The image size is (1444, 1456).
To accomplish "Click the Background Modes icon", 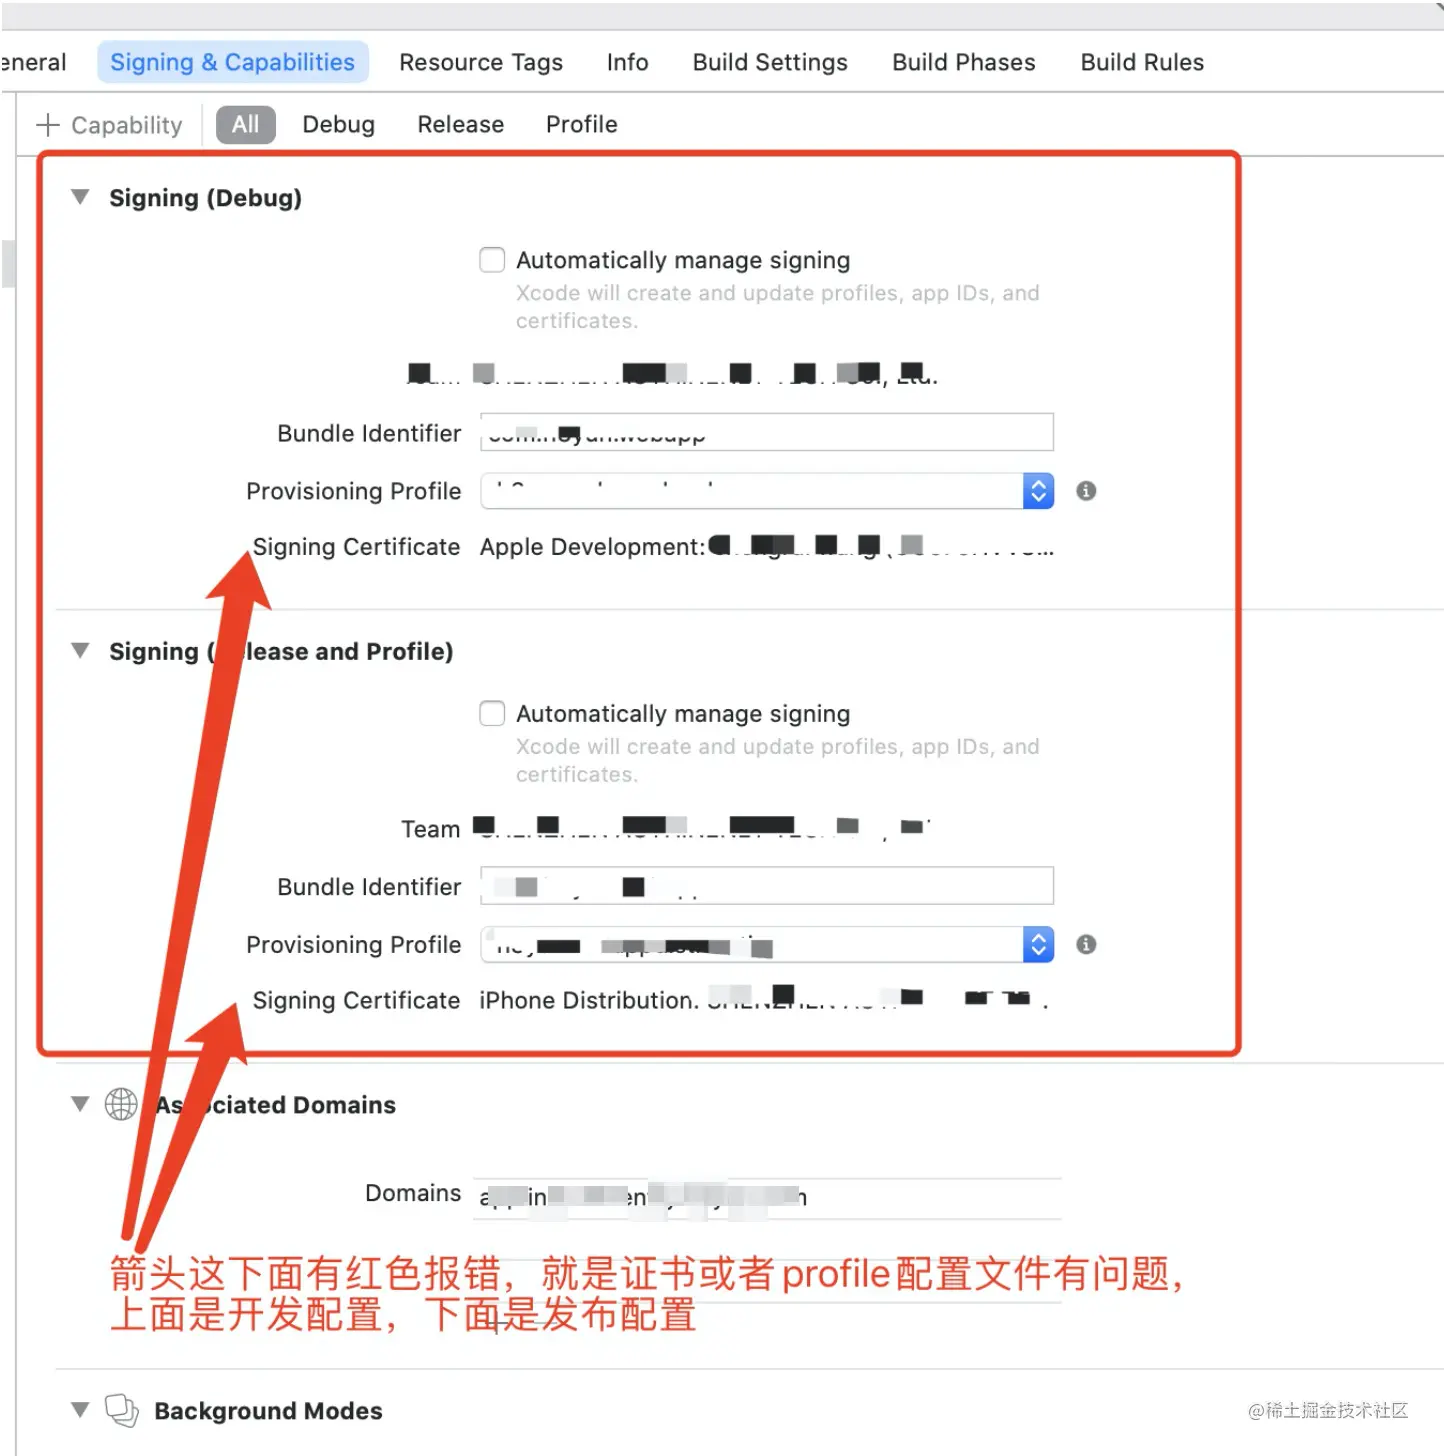I will click(121, 1410).
